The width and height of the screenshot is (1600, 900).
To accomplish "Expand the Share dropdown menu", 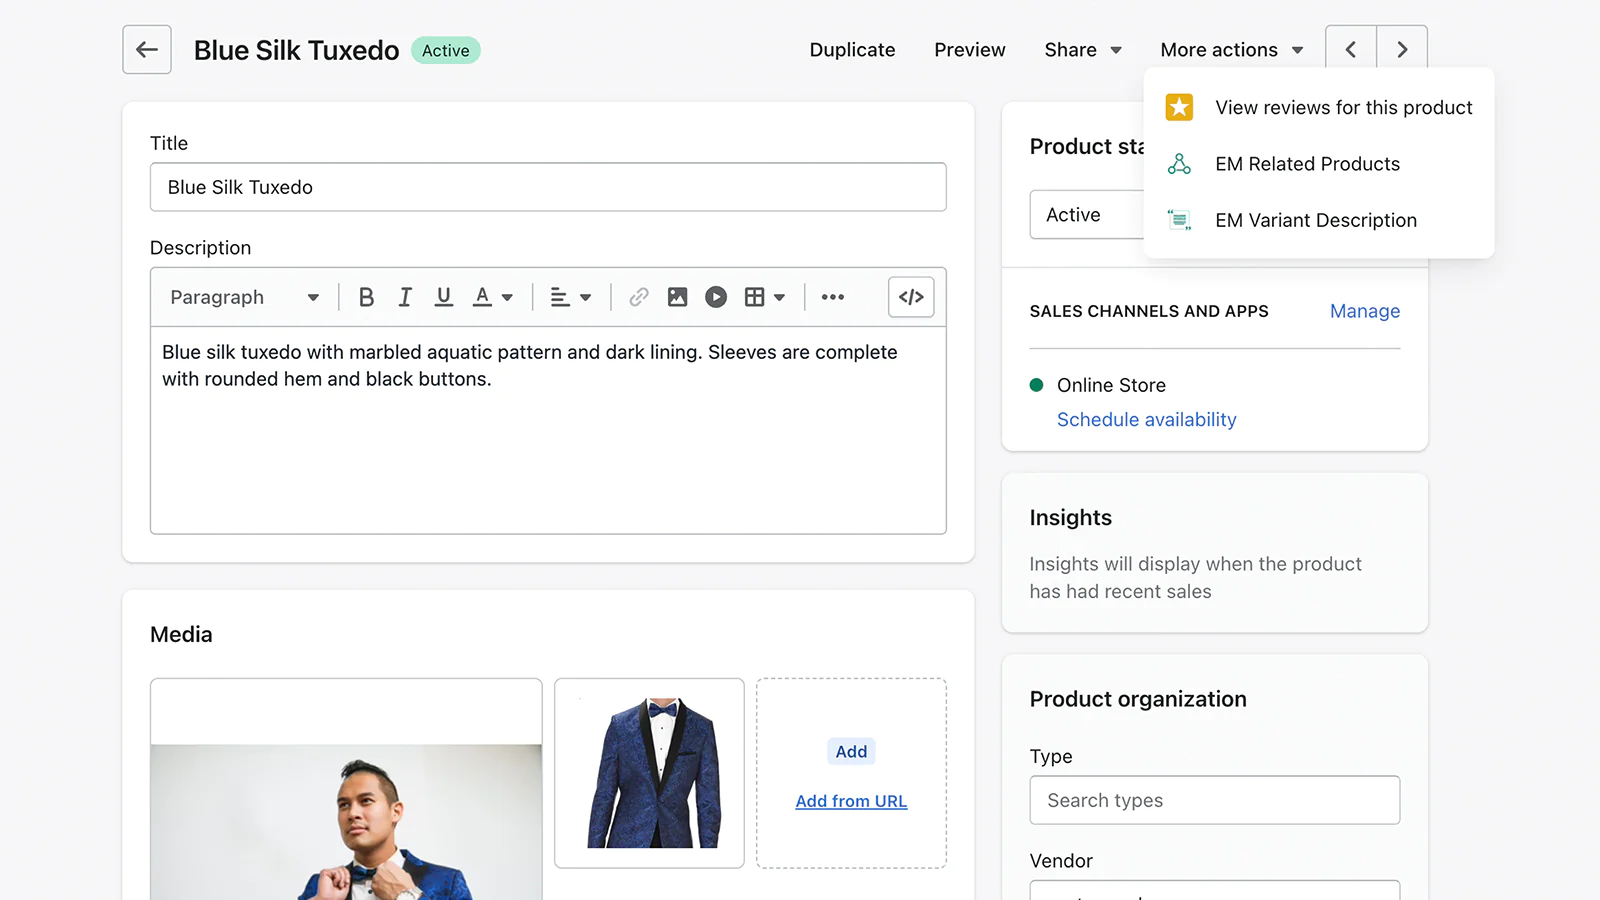I will click(x=1083, y=50).
